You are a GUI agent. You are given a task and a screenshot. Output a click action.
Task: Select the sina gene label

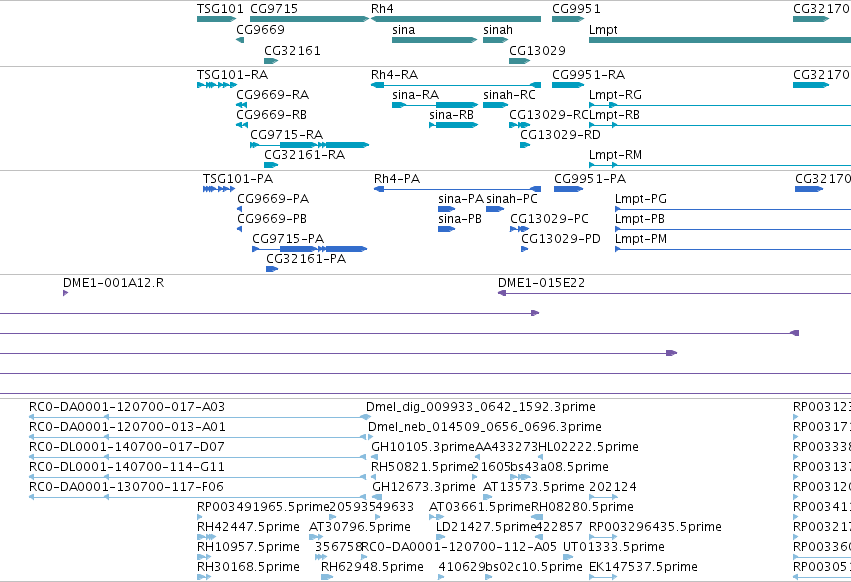click(404, 29)
